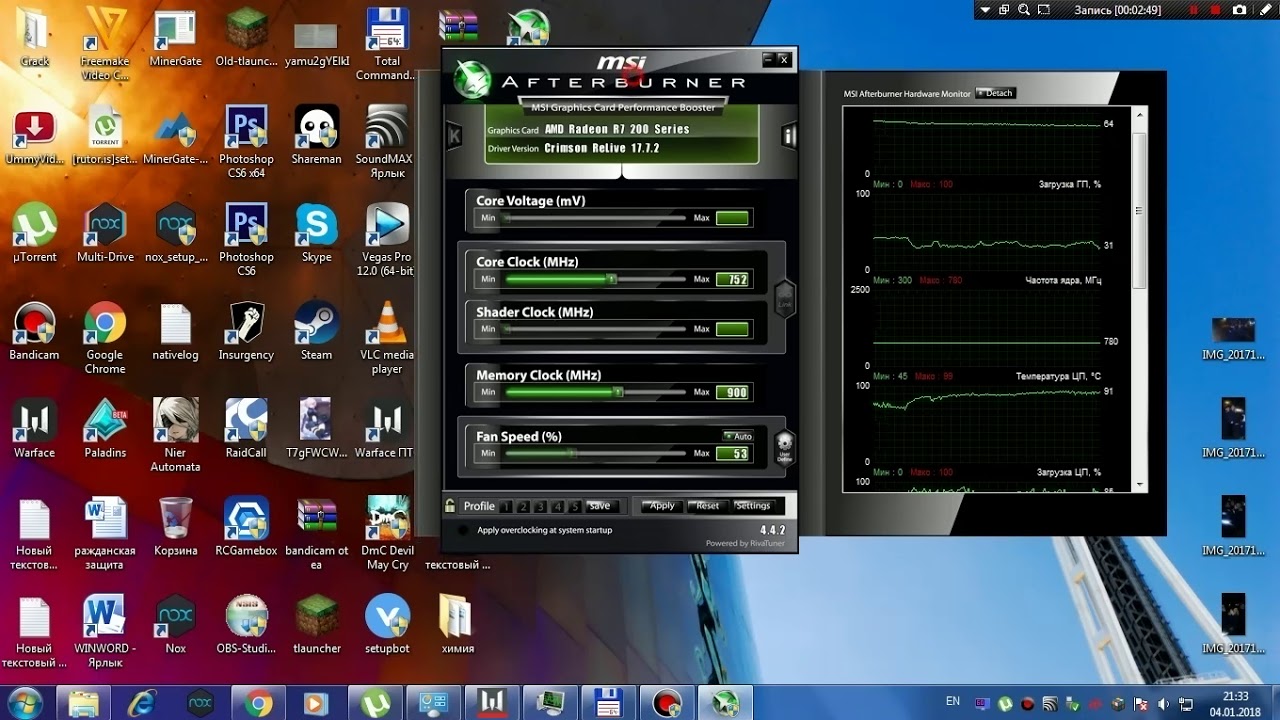
Task: Click the Fan Speed value field 53
Action: 733,454
